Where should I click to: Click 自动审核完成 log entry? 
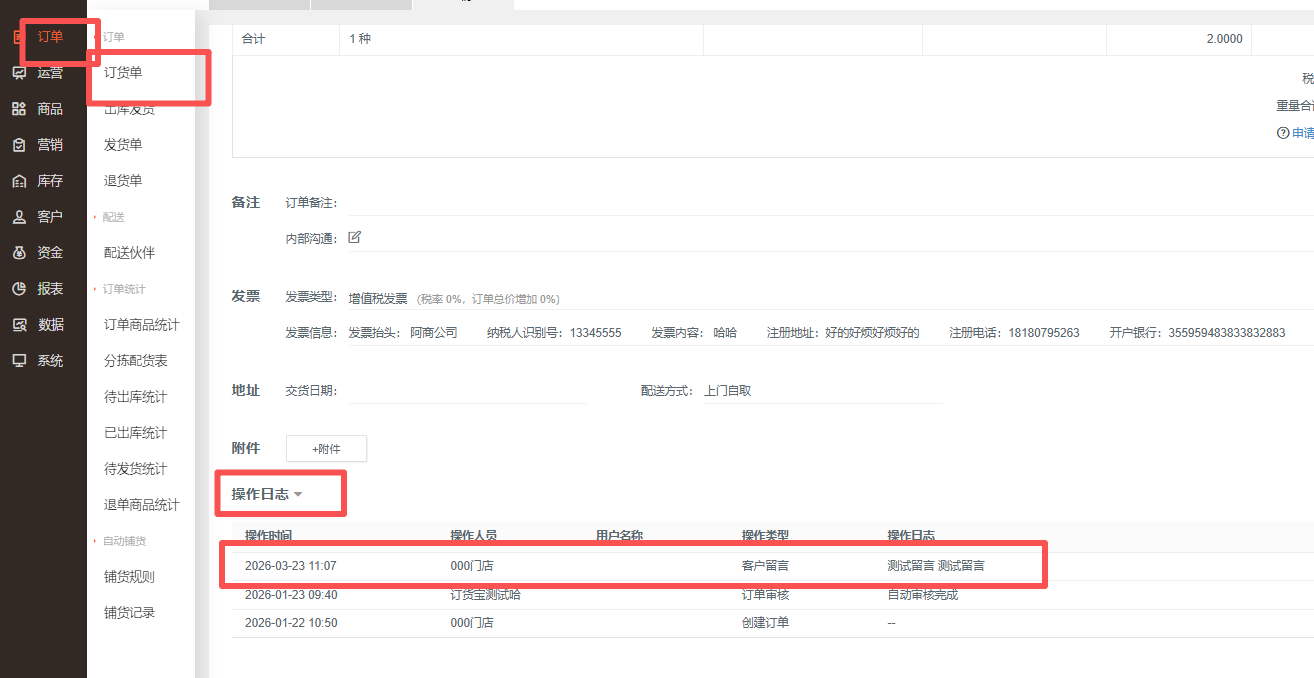(922, 595)
